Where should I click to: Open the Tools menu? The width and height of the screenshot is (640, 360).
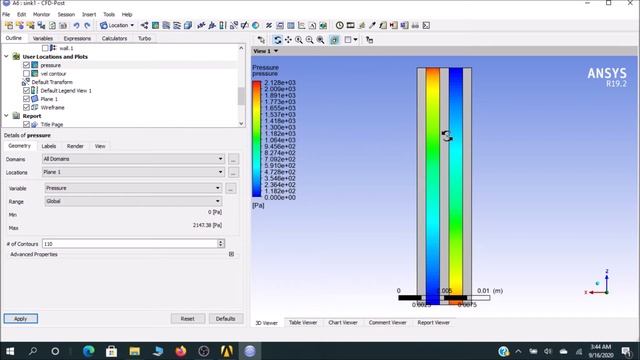coord(109,14)
